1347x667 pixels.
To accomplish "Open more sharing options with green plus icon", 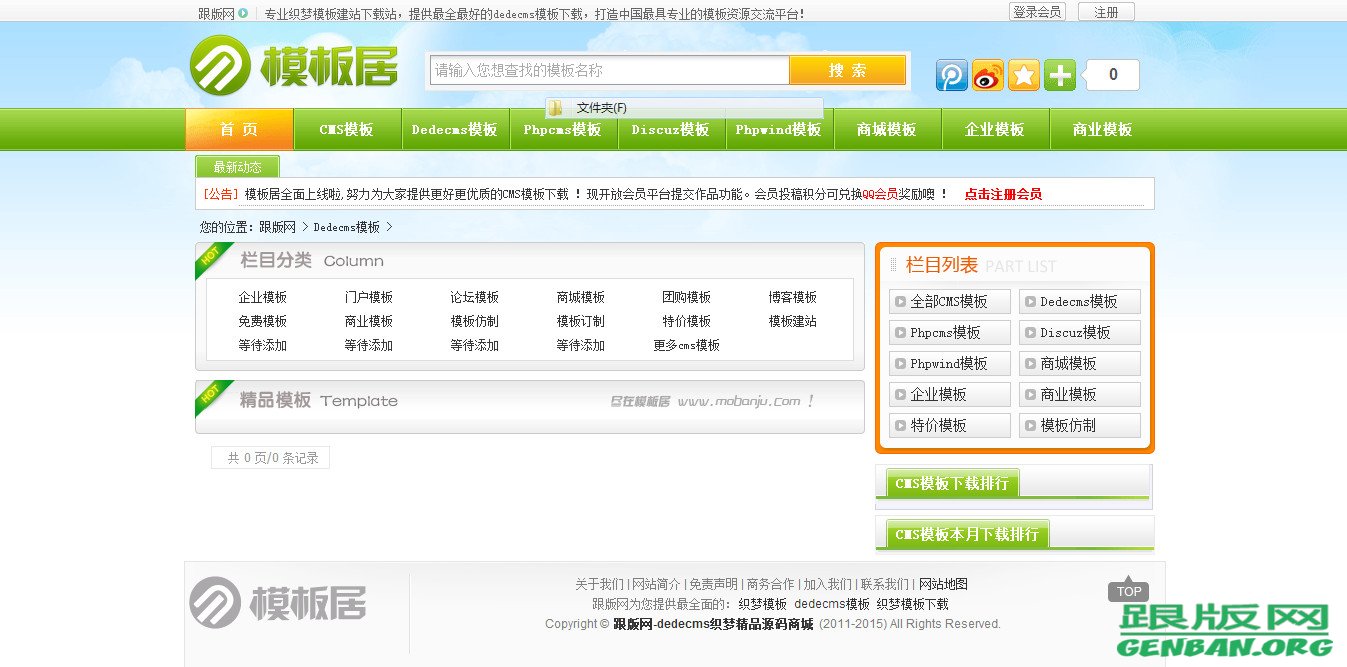I will [x=1059, y=75].
